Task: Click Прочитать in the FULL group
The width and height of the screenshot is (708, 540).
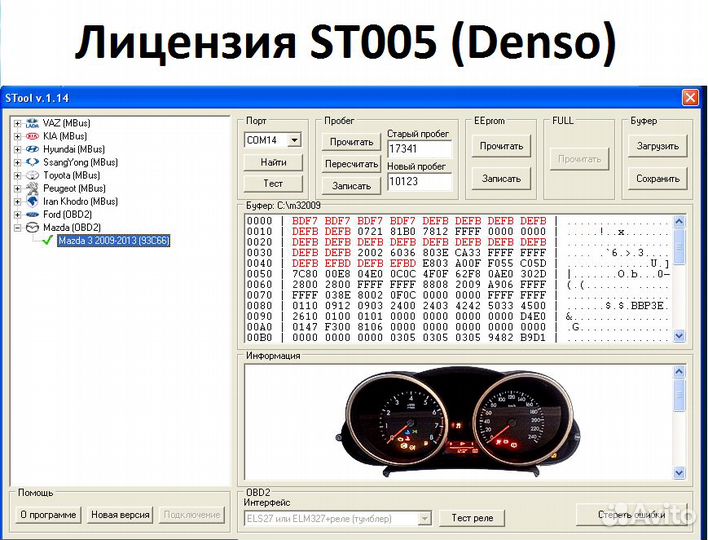Action: 579,159
